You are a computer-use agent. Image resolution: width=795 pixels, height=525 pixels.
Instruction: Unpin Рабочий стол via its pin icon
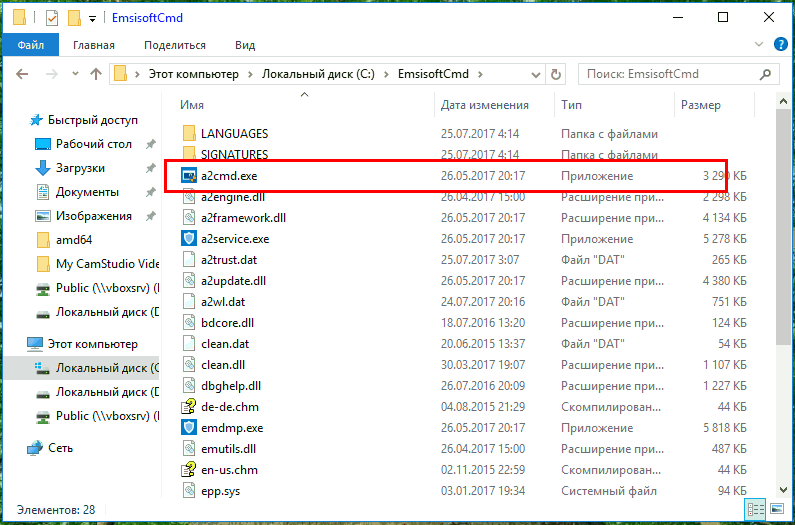[150, 144]
